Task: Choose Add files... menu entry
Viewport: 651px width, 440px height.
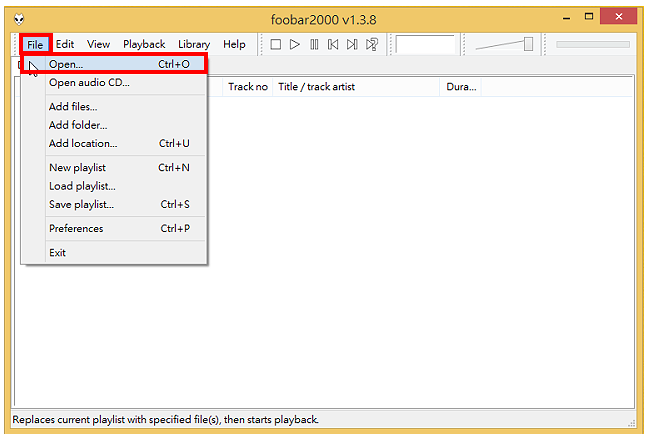Action: click(114, 107)
